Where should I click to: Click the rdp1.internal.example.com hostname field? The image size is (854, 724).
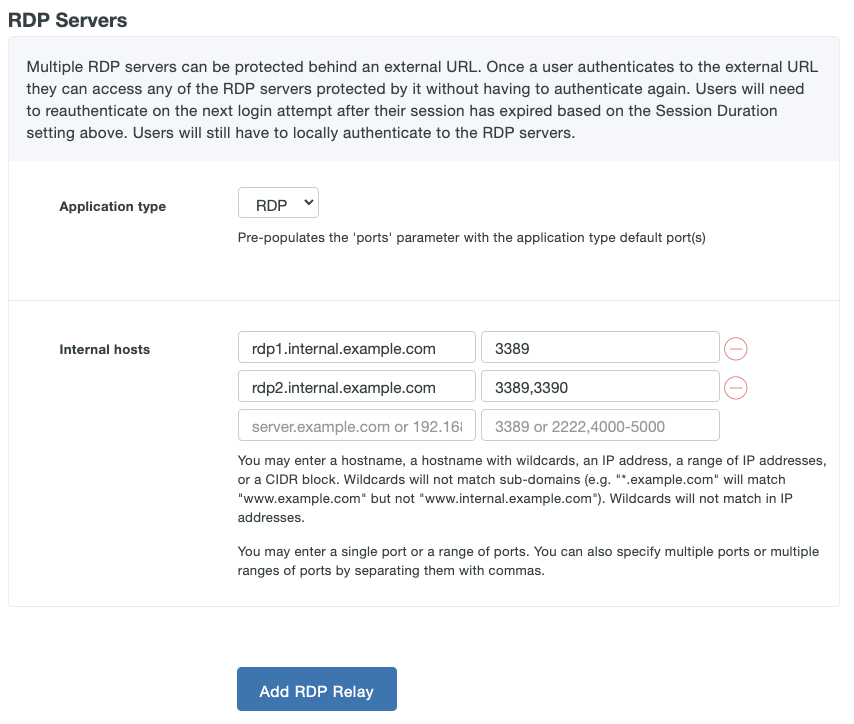point(355,347)
